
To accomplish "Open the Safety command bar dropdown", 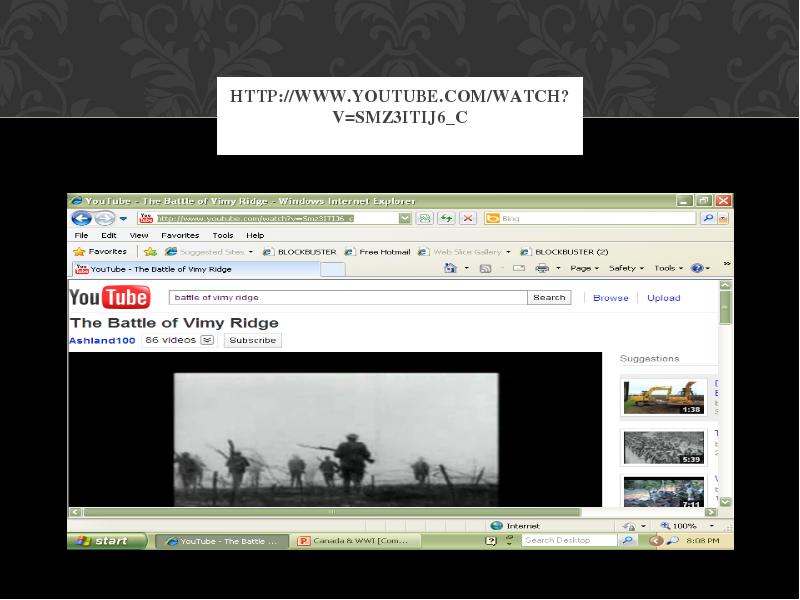I will (626, 268).
